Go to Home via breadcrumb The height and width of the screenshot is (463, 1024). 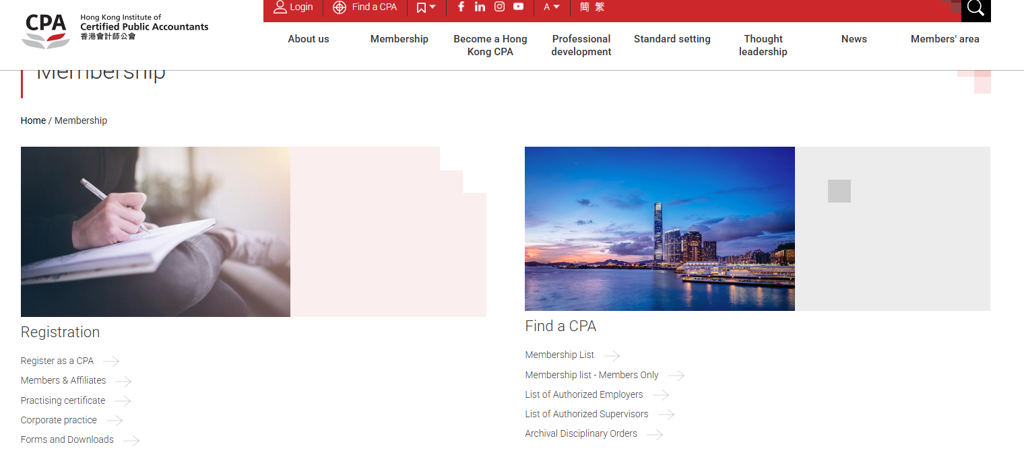tap(33, 121)
